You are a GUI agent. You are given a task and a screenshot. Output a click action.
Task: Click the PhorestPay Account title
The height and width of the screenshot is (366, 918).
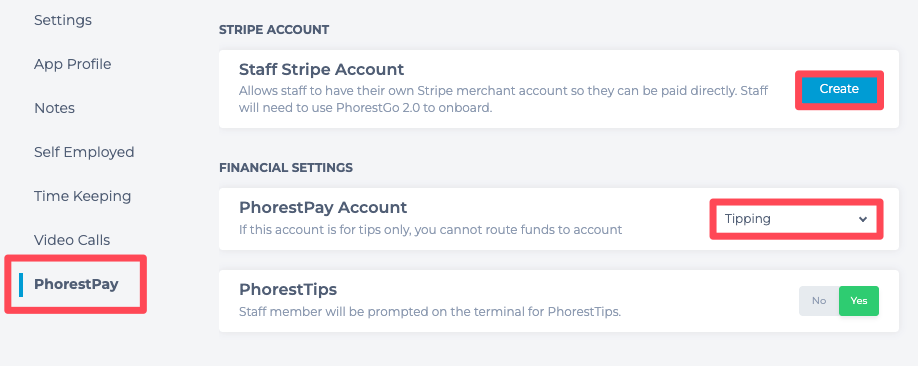(323, 207)
